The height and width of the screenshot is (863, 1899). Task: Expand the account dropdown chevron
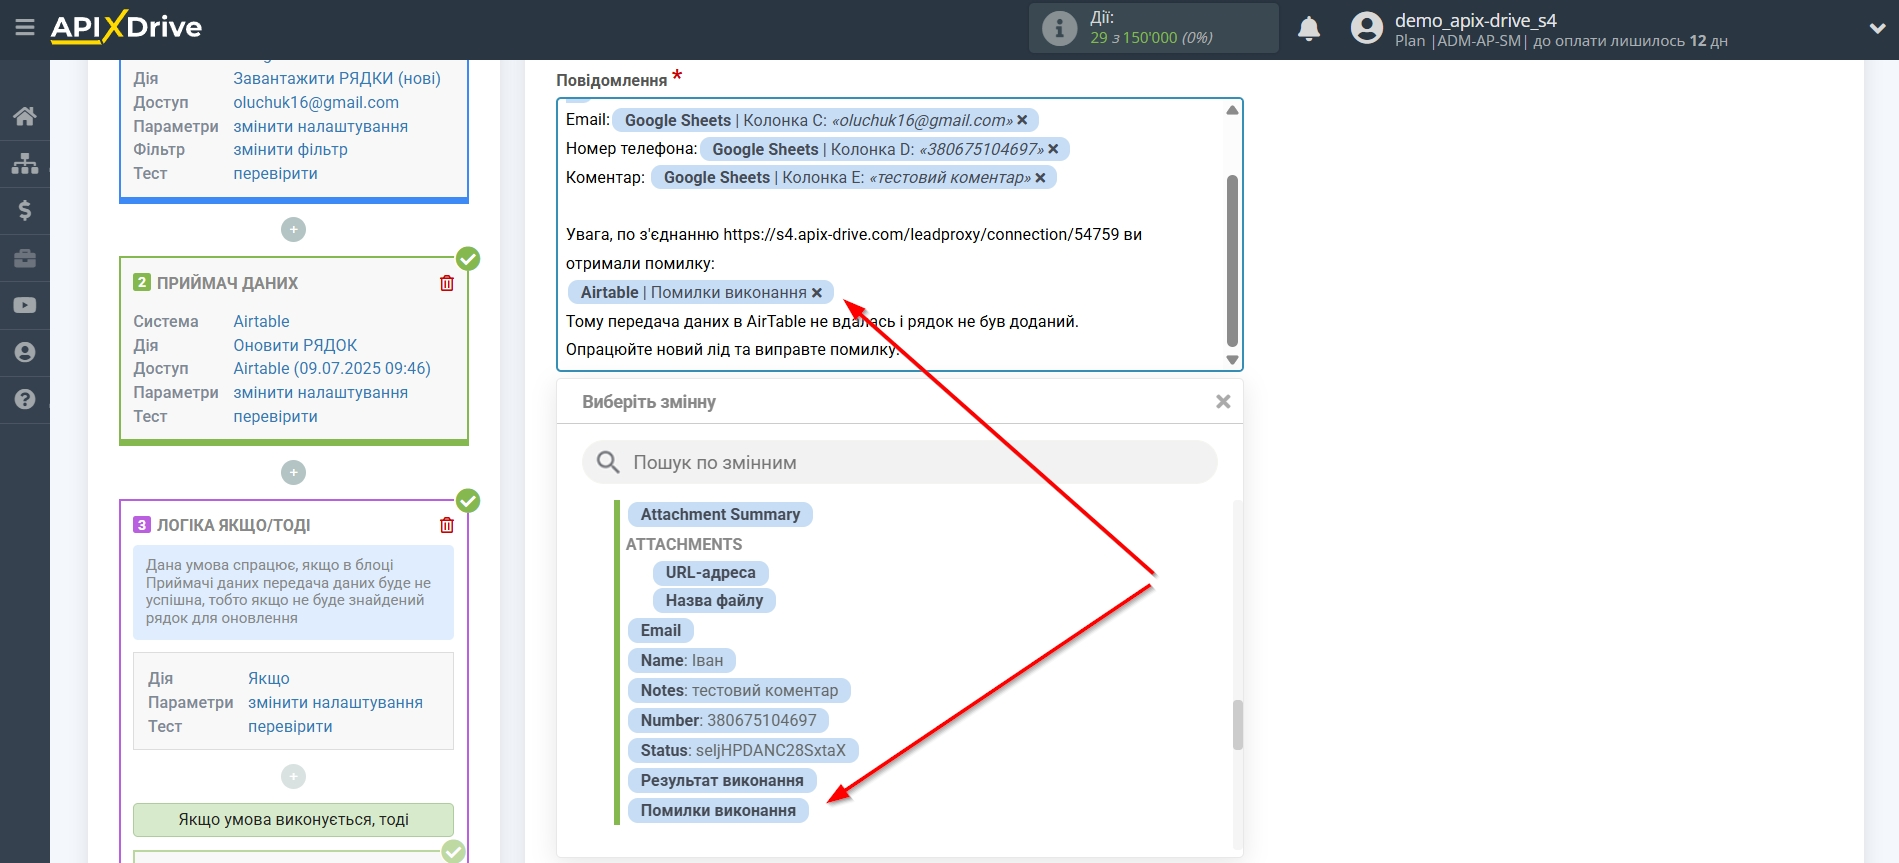[1877, 28]
